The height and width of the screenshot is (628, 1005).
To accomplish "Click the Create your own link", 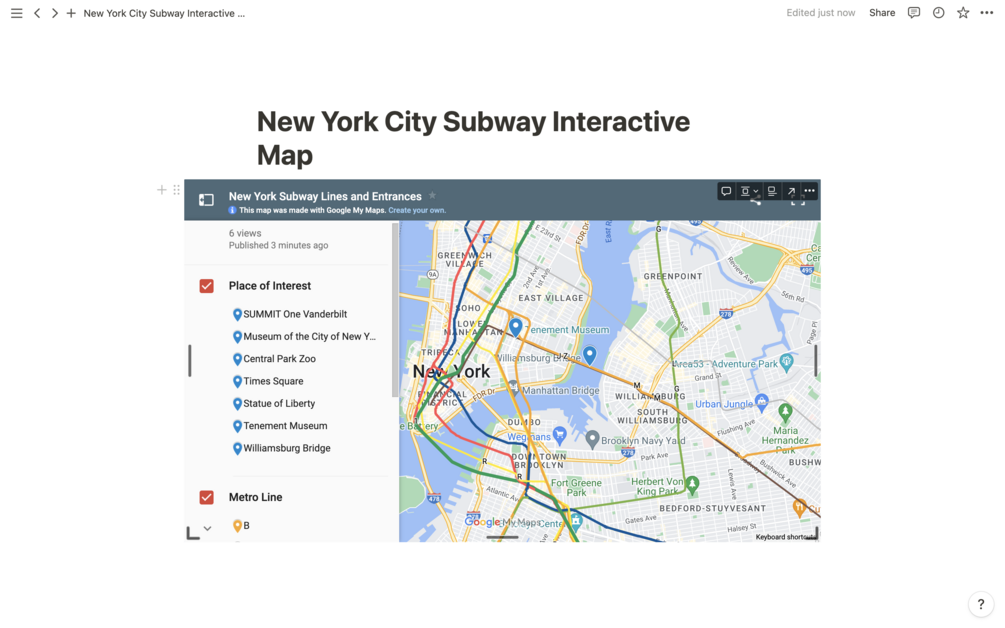I will click(417, 210).
